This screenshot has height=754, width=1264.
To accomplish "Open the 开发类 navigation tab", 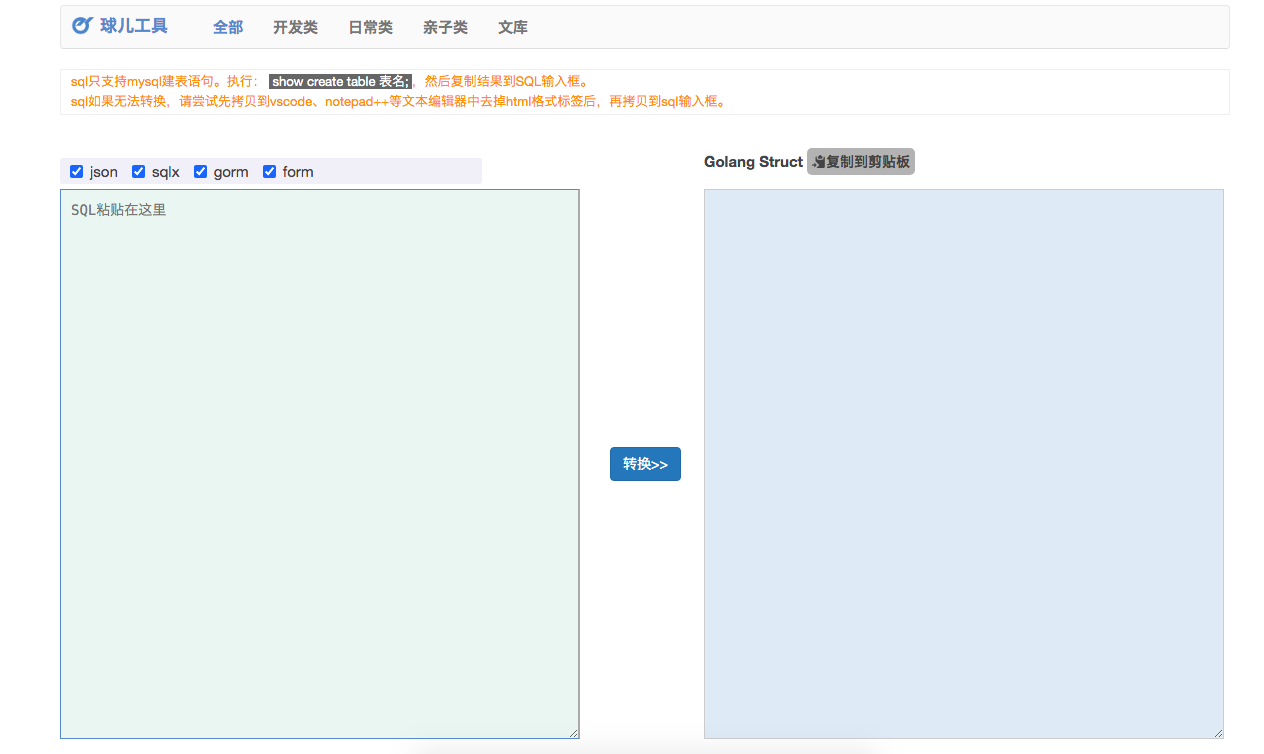I will tap(295, 27).
